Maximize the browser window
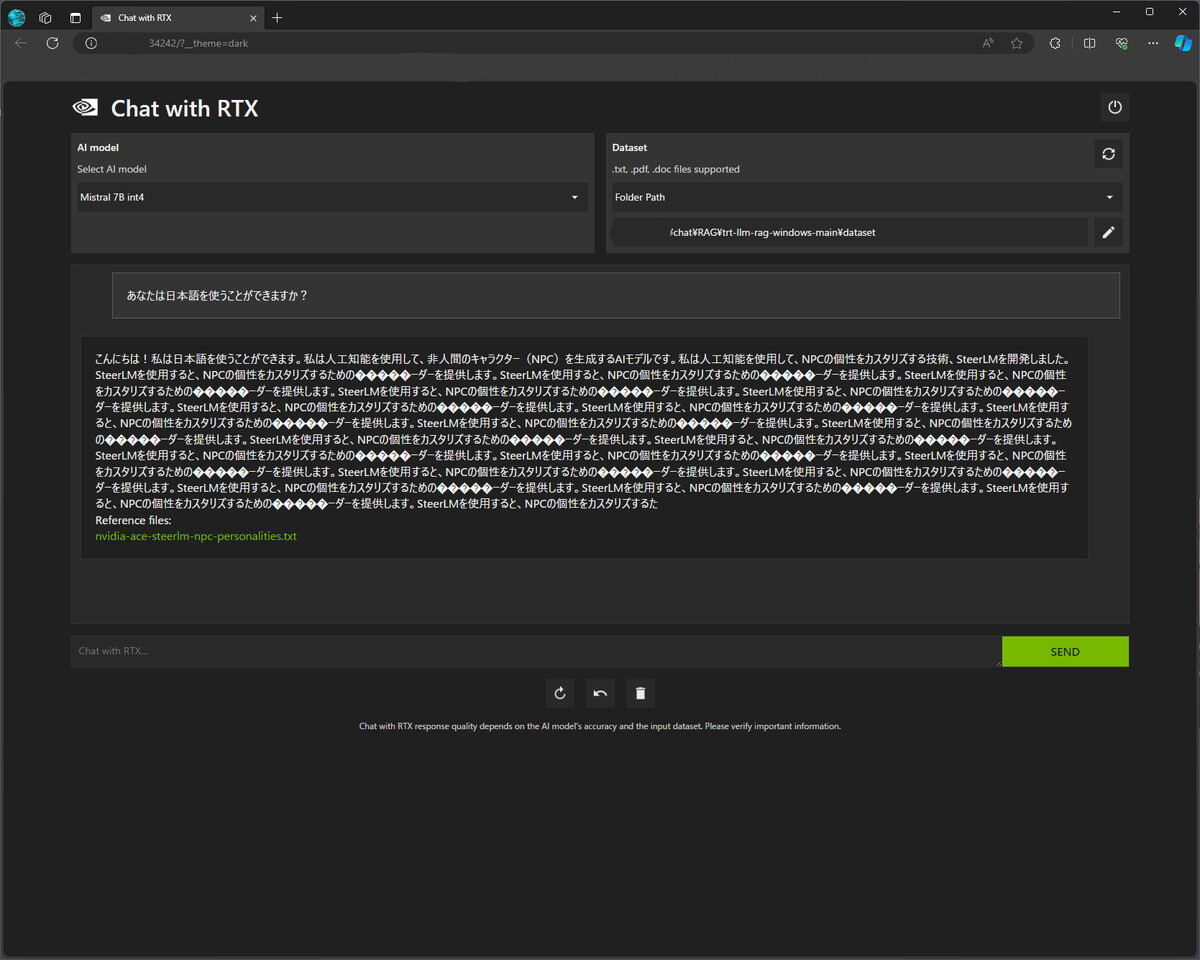The image size is (1200, 960). click(x=1149, y=12)
